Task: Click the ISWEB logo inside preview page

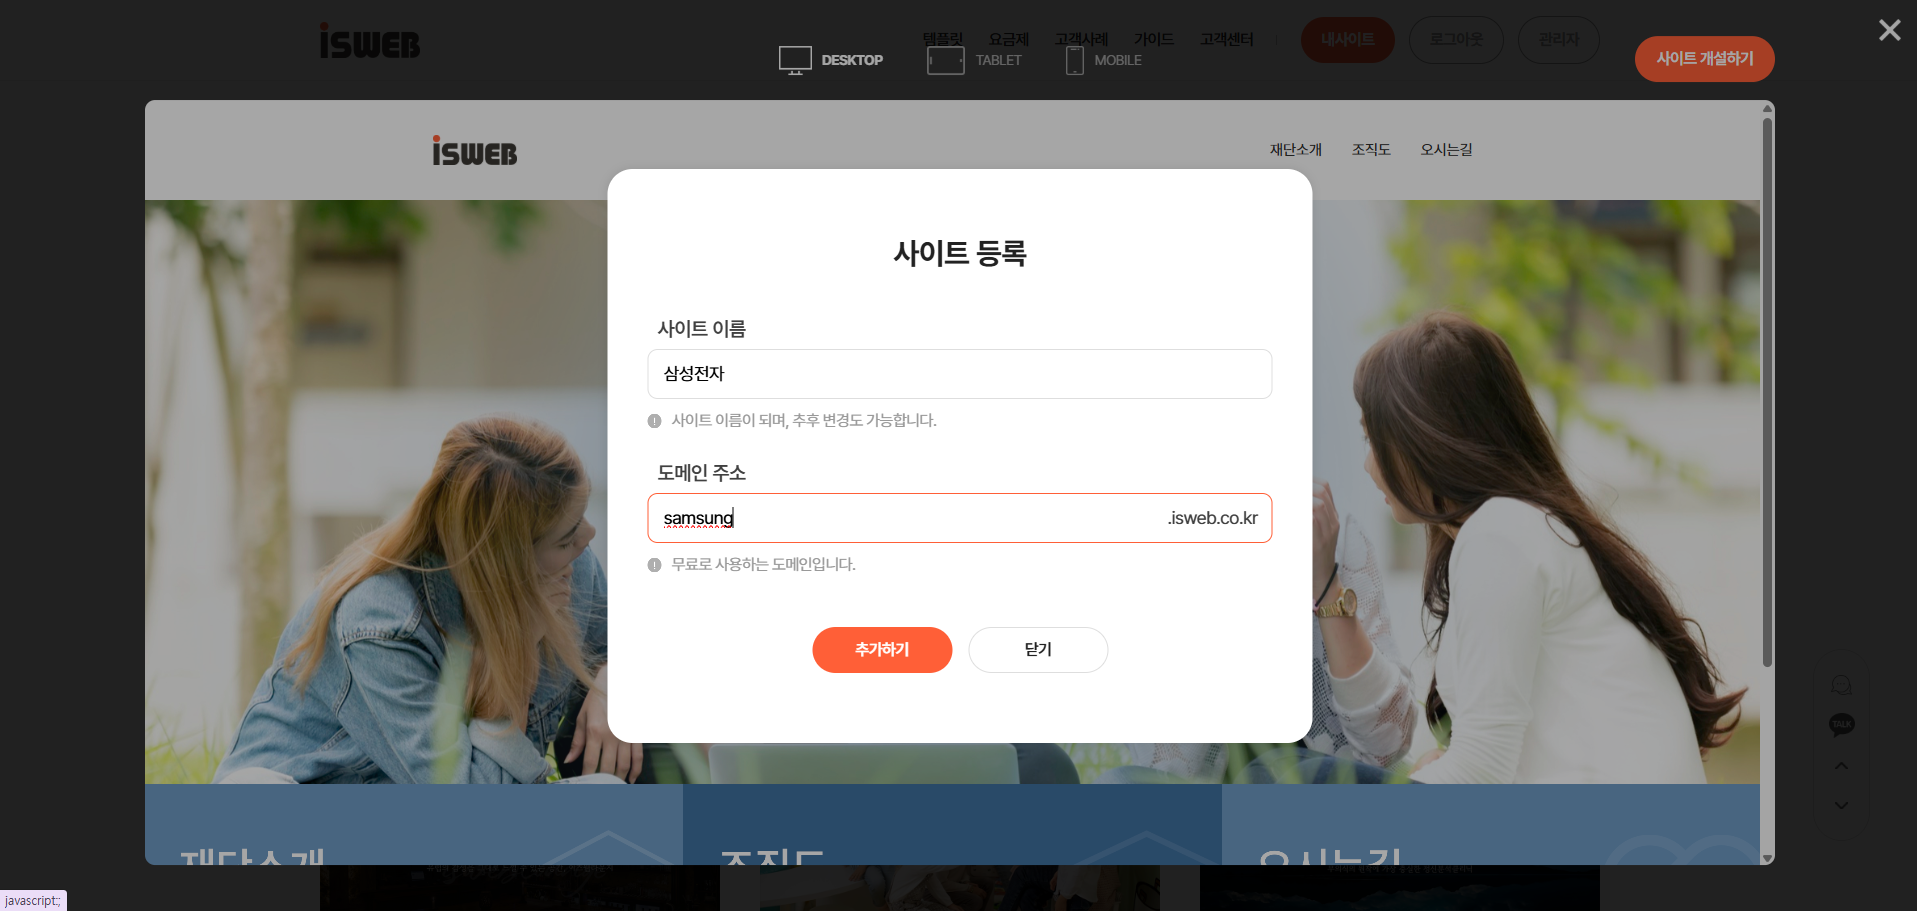Action: (x=474, y=151)
